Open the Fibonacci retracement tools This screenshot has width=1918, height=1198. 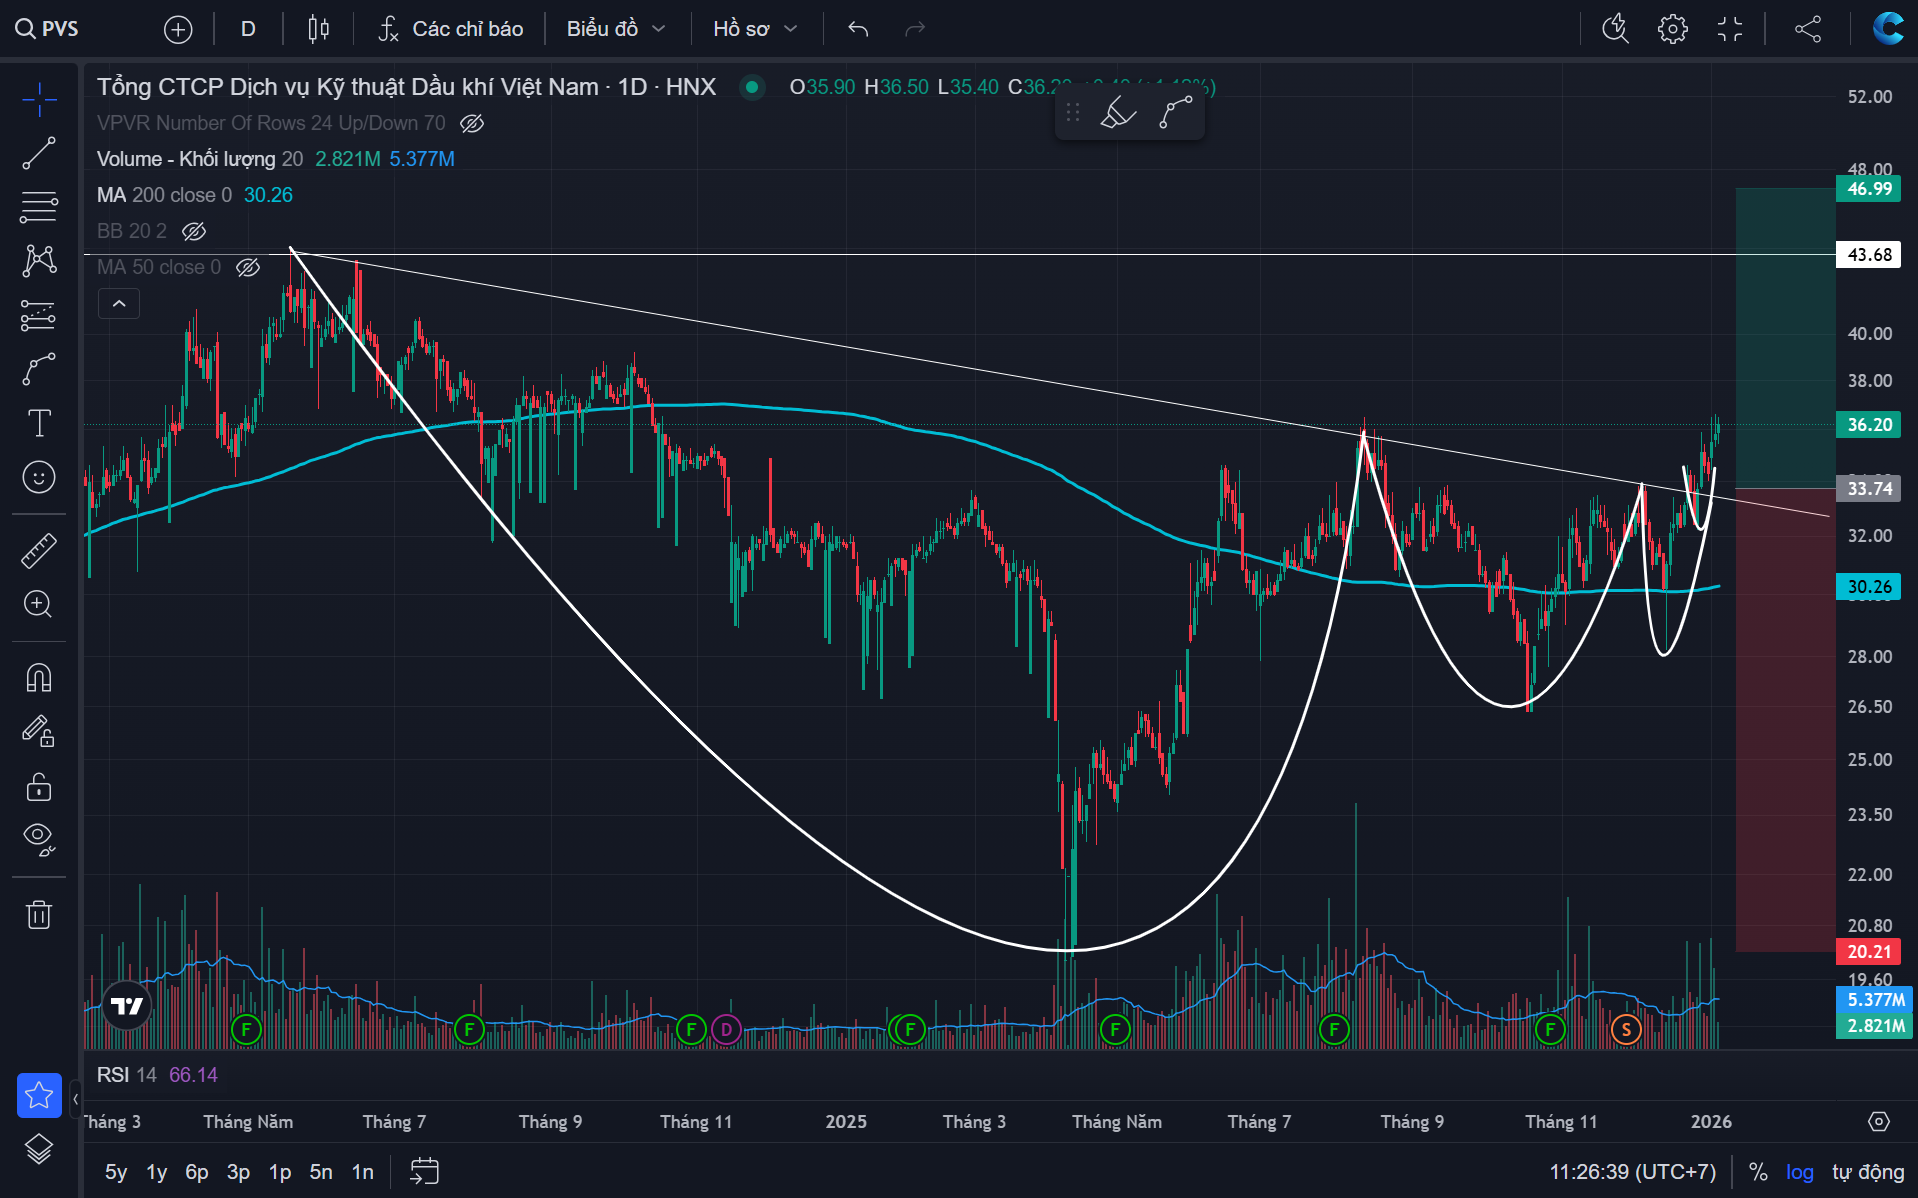(x=39, y=207)
